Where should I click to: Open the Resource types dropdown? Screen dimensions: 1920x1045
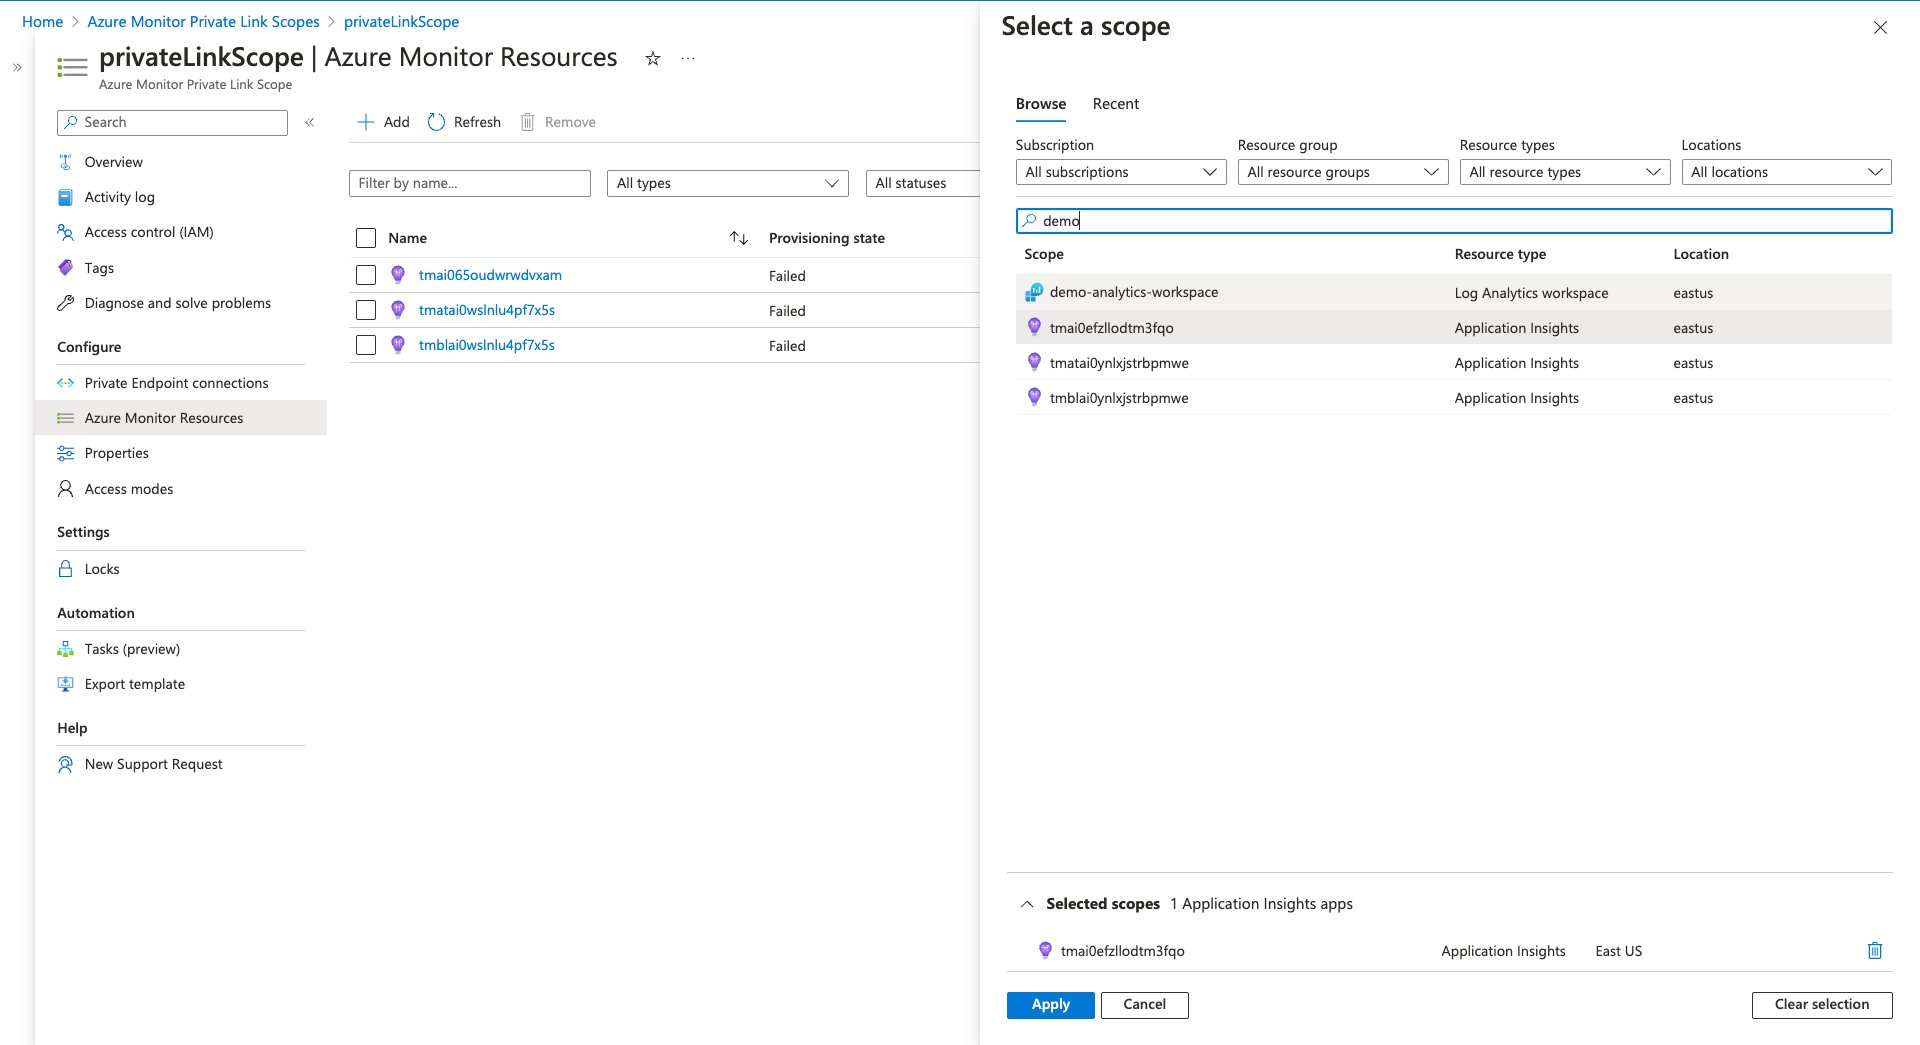point(1564,172)
